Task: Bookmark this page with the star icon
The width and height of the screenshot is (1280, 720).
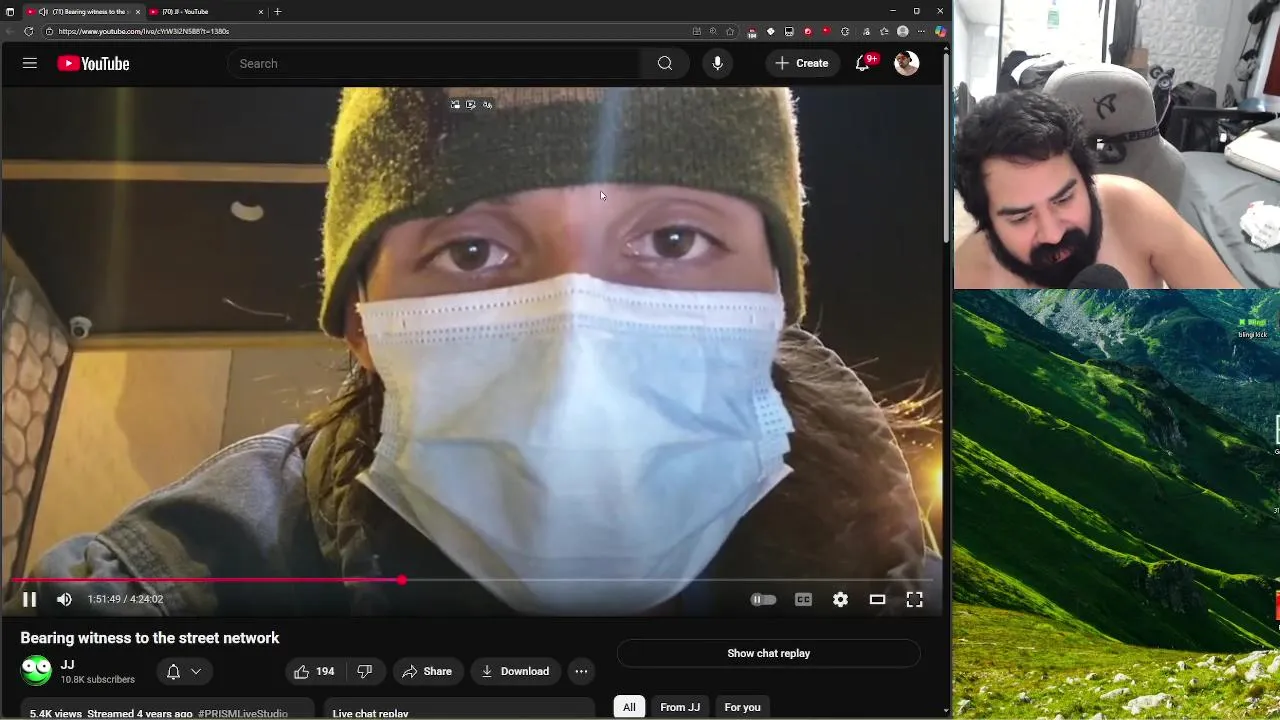Action: (731, 31)
